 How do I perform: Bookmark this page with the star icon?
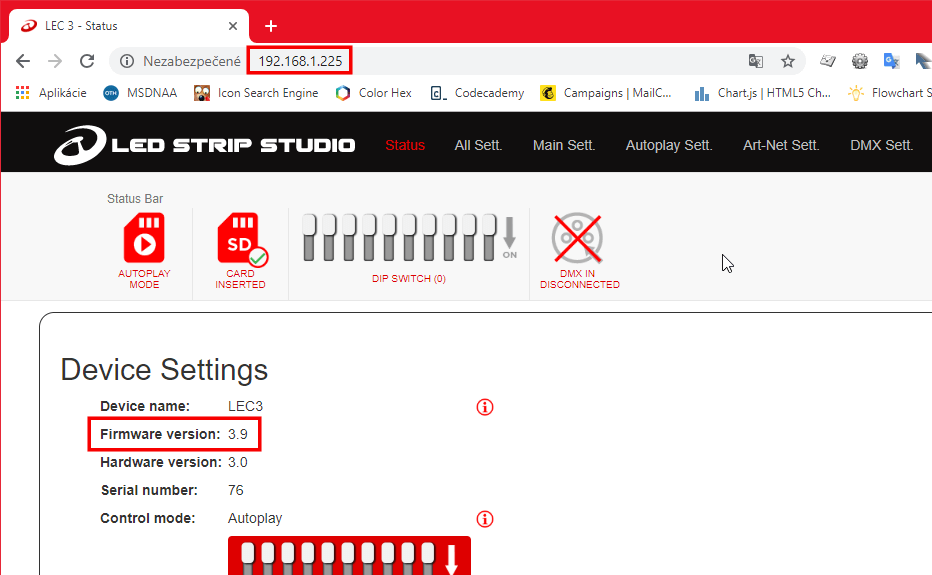pyautogui.click(x=788, y=61)
